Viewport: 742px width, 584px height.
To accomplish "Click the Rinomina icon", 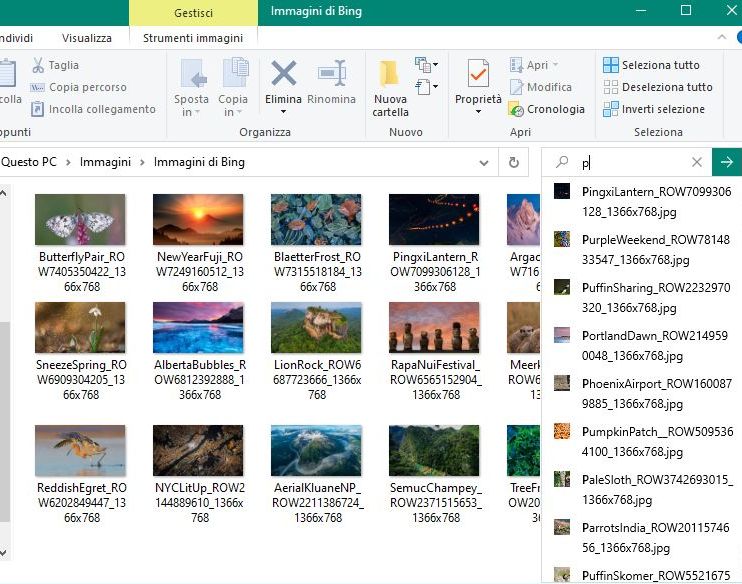I will (332, 73).
